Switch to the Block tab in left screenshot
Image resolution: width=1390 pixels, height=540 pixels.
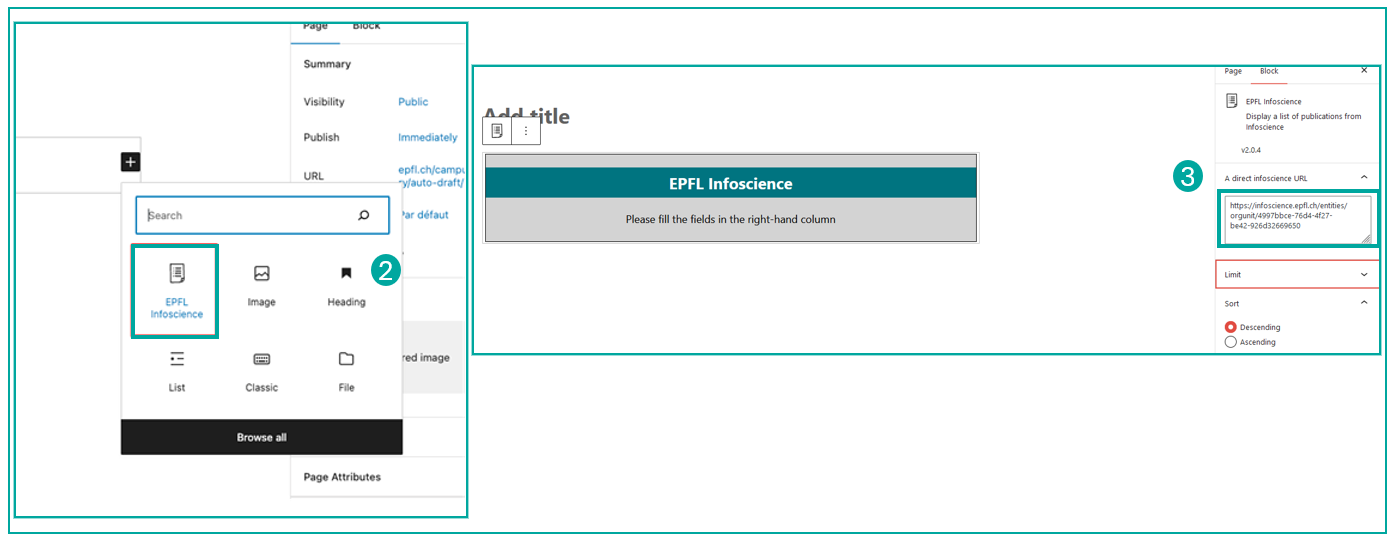(x=366, y=27)
